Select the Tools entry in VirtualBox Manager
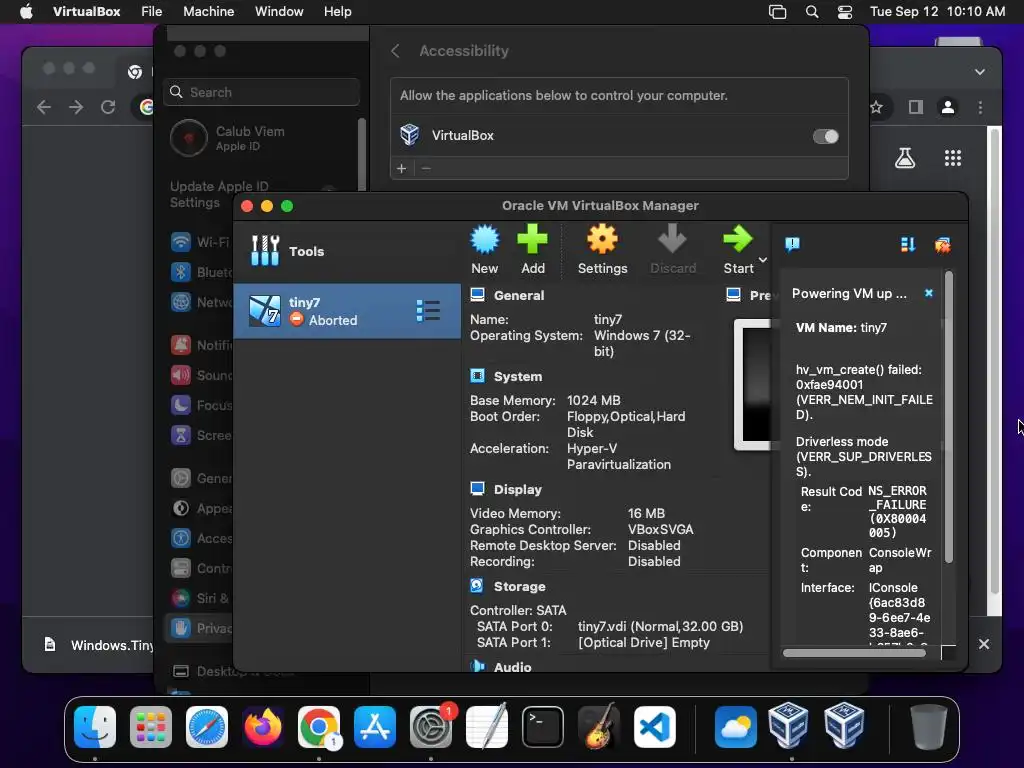Viewport: 1024px width, 768px height. (x=347, y=251)
